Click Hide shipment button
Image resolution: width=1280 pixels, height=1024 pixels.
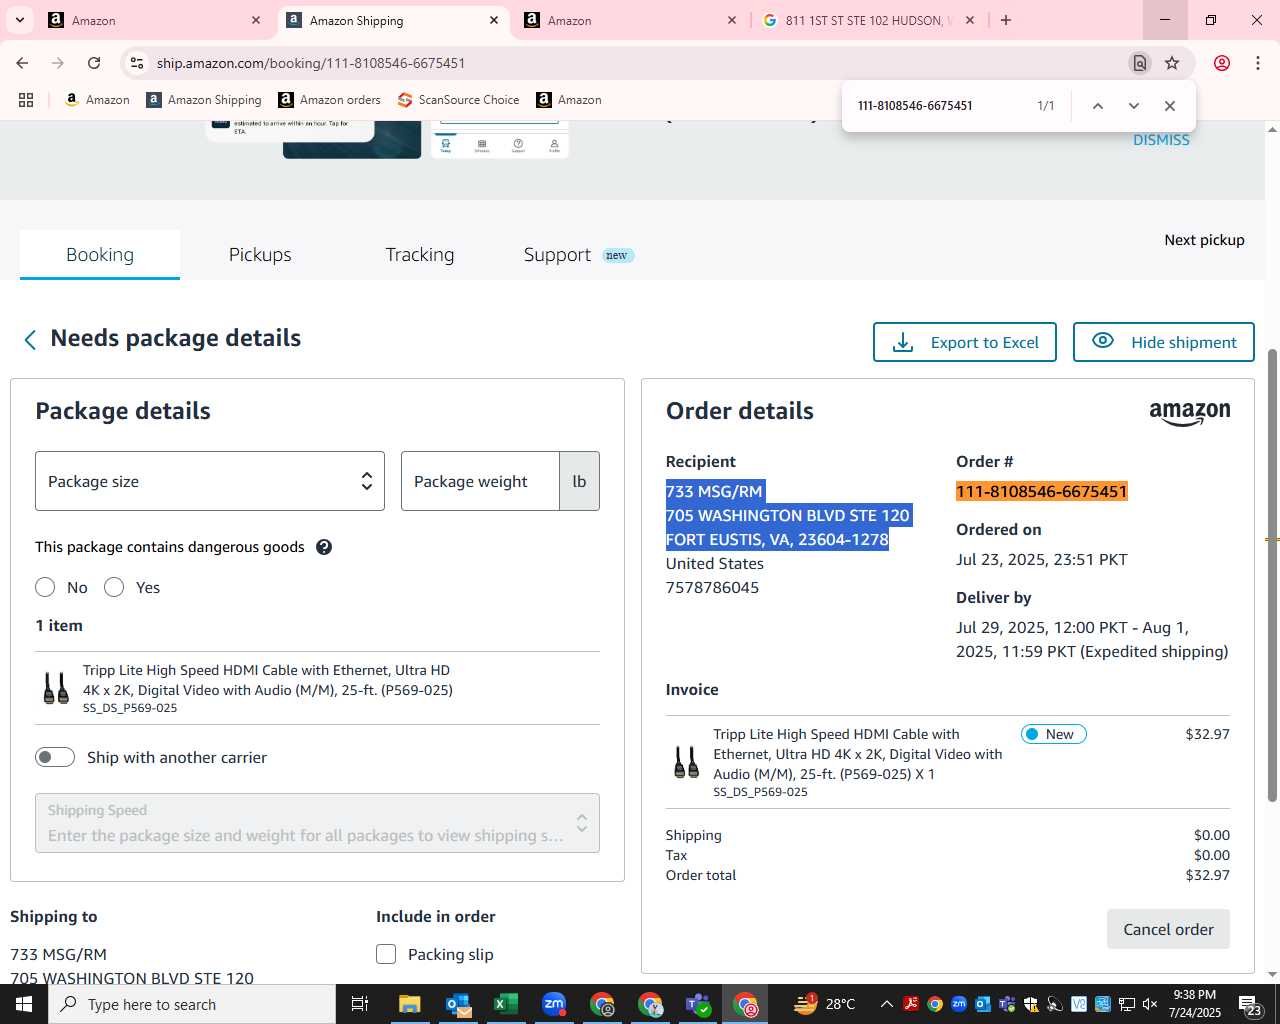tap(1164, 342)
